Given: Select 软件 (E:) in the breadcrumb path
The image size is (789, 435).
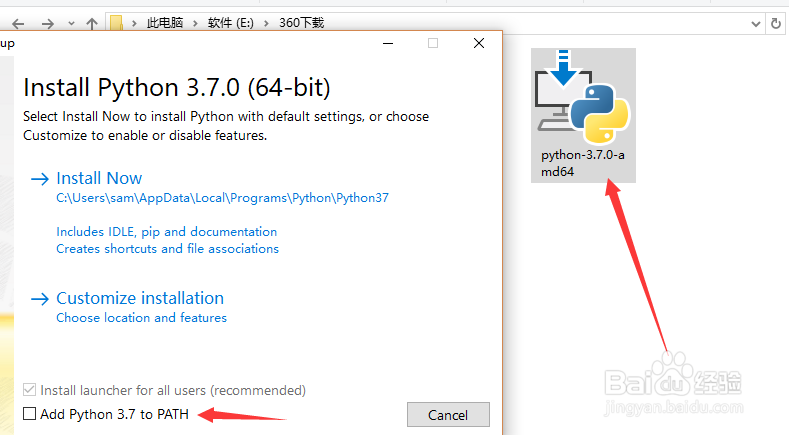Looking at the screenshot, I should pyautogui.click(x=238, y=22).
